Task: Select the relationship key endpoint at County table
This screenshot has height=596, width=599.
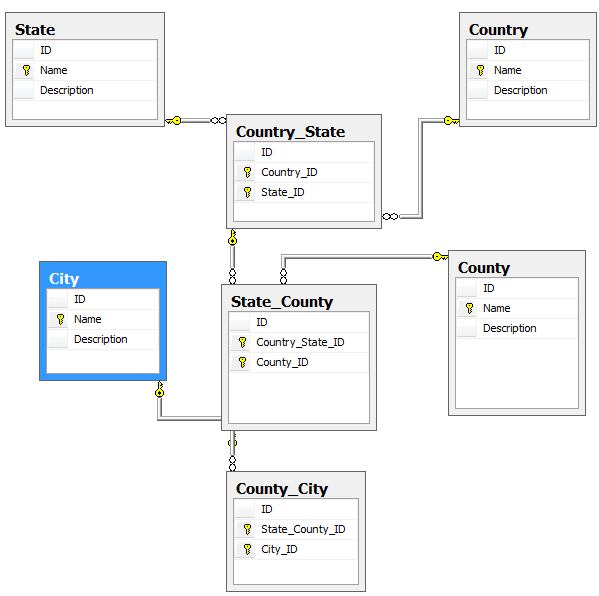Action: [440, 256]
